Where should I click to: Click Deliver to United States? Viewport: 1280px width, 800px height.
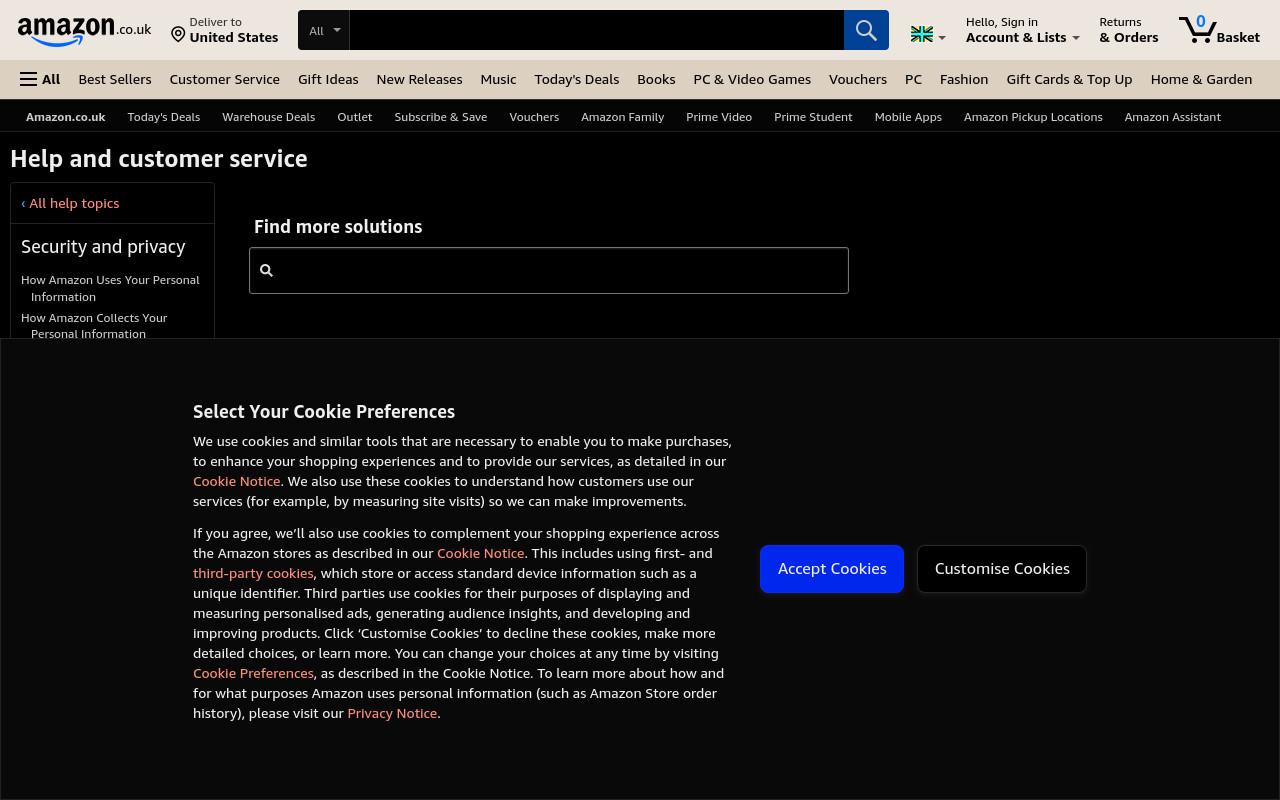tap(225, 30)
